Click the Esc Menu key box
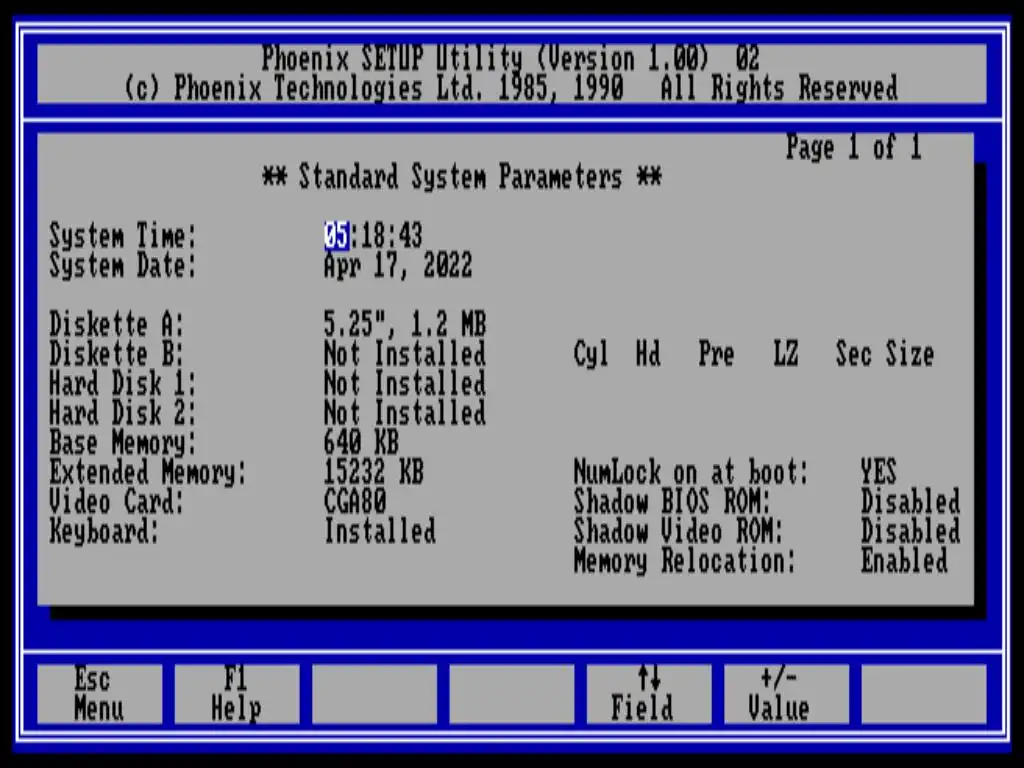This screenshot has width=1024, height=768. [x=99, y=694]
